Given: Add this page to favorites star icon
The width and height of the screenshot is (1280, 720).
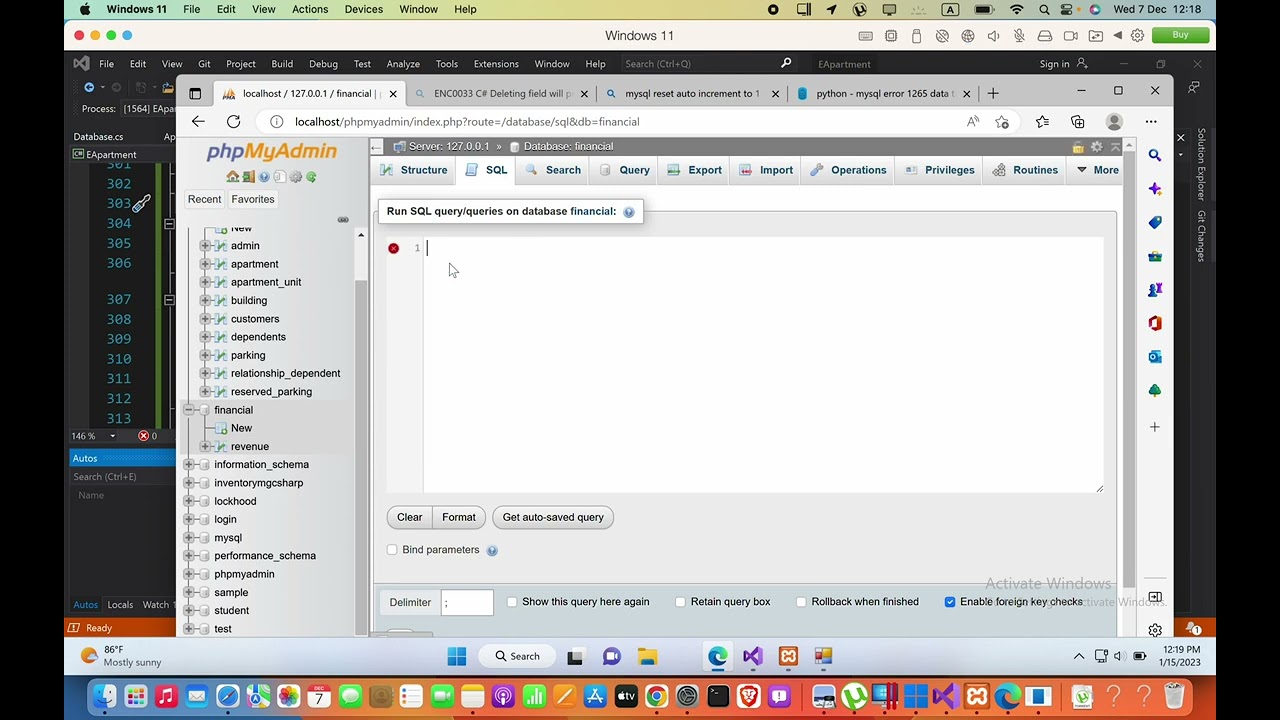Looking at the screenshot, I should [1002, 122].
